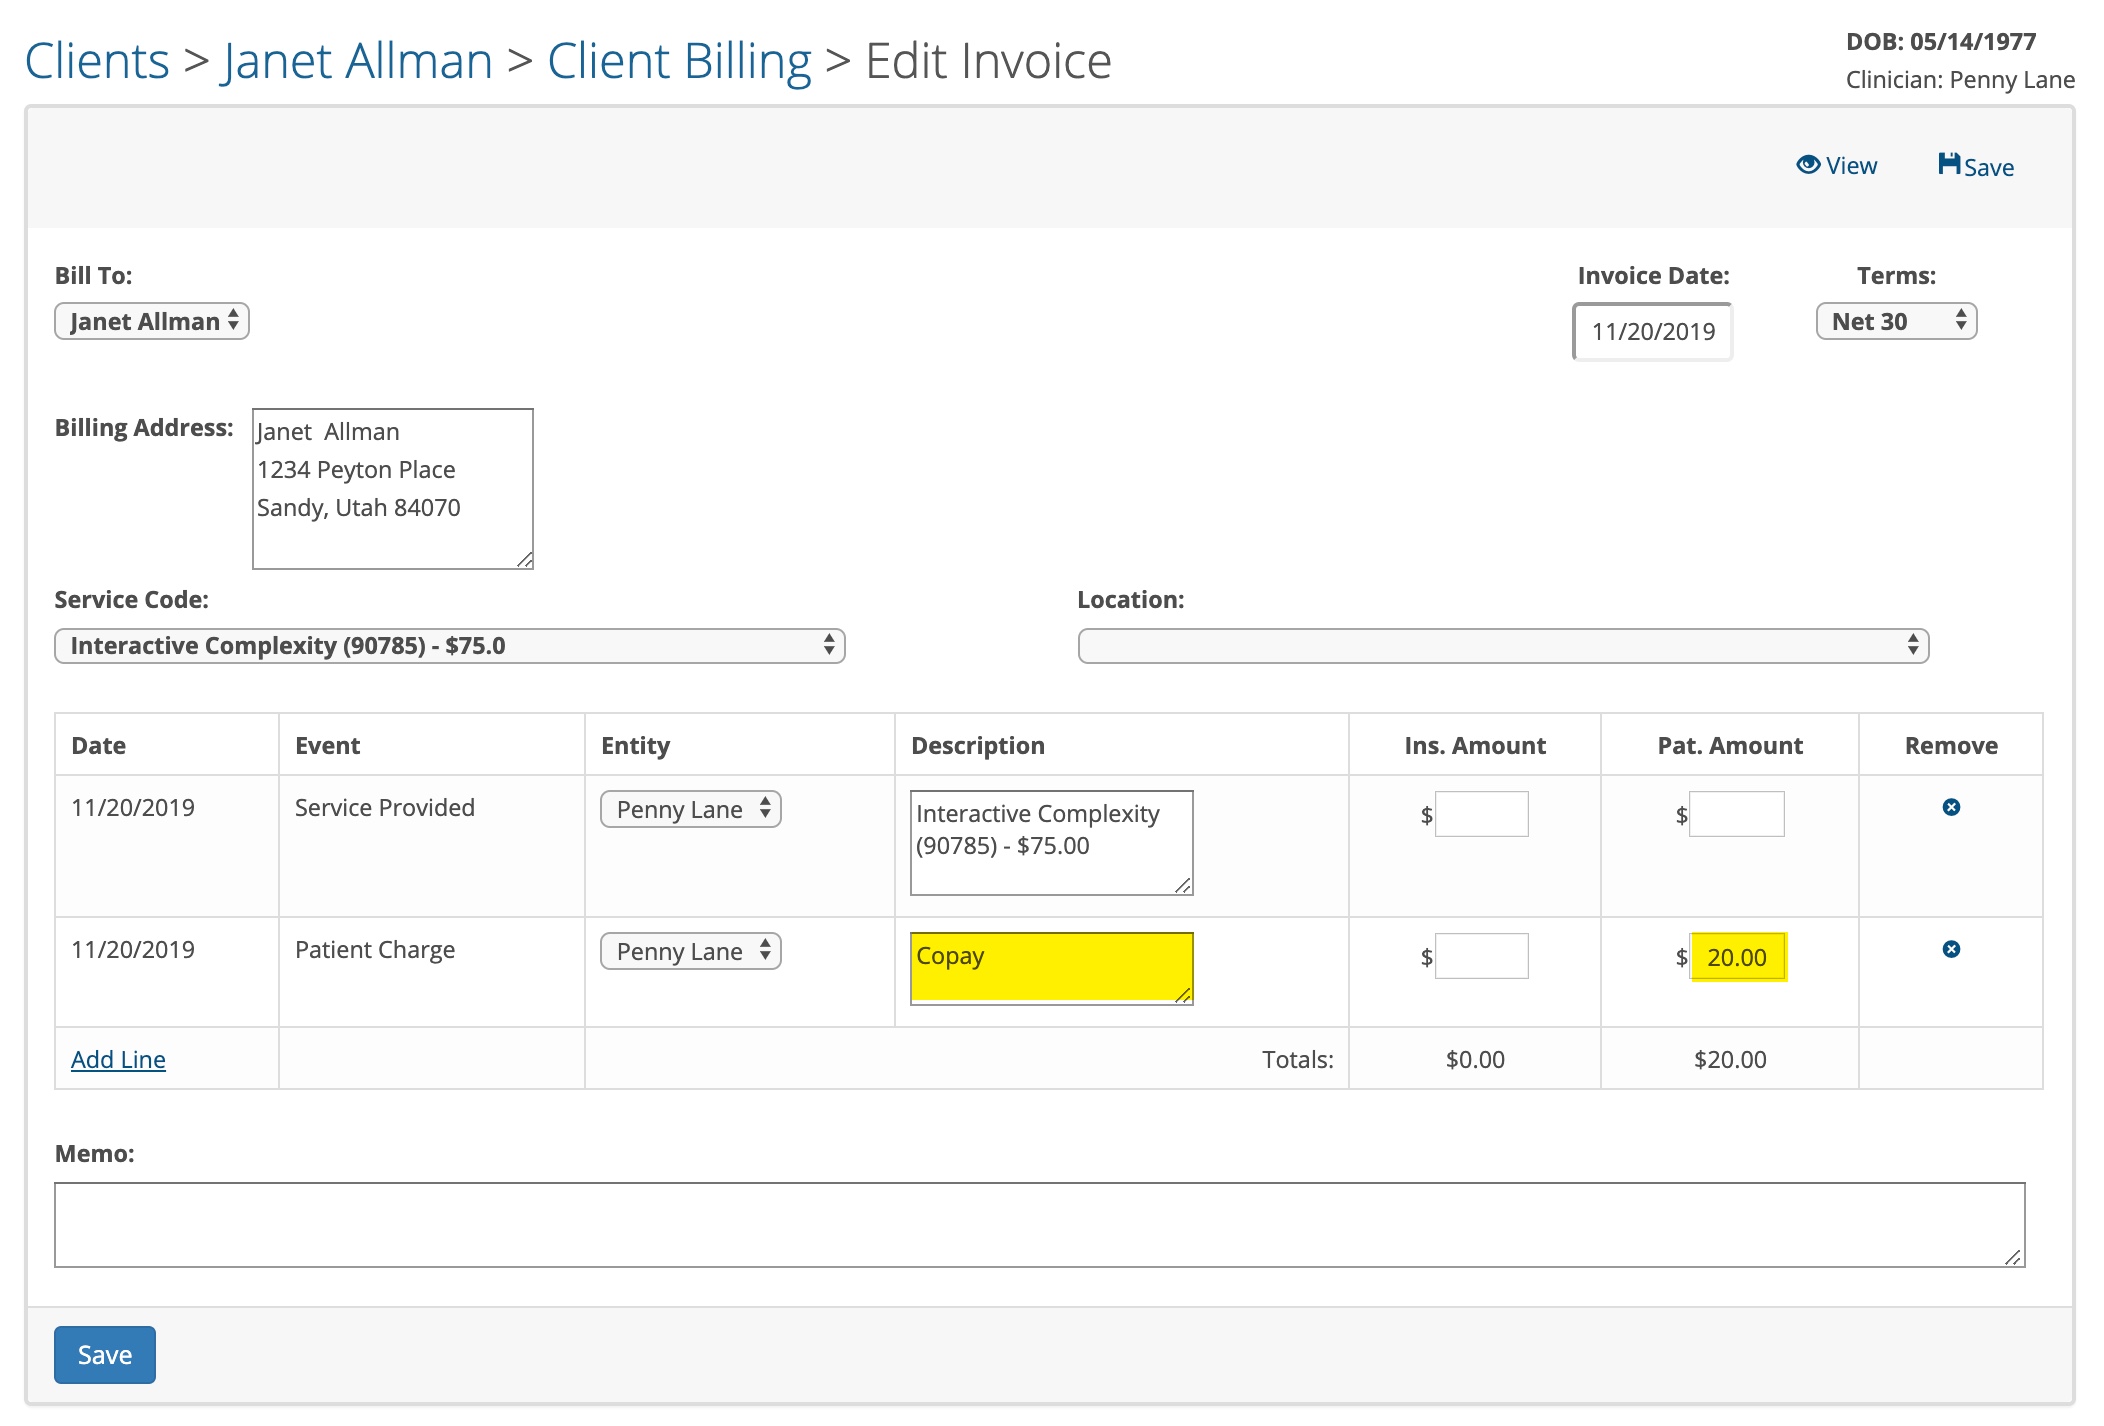Remove the Patient Charge invoice line

tap(1953, 950)
